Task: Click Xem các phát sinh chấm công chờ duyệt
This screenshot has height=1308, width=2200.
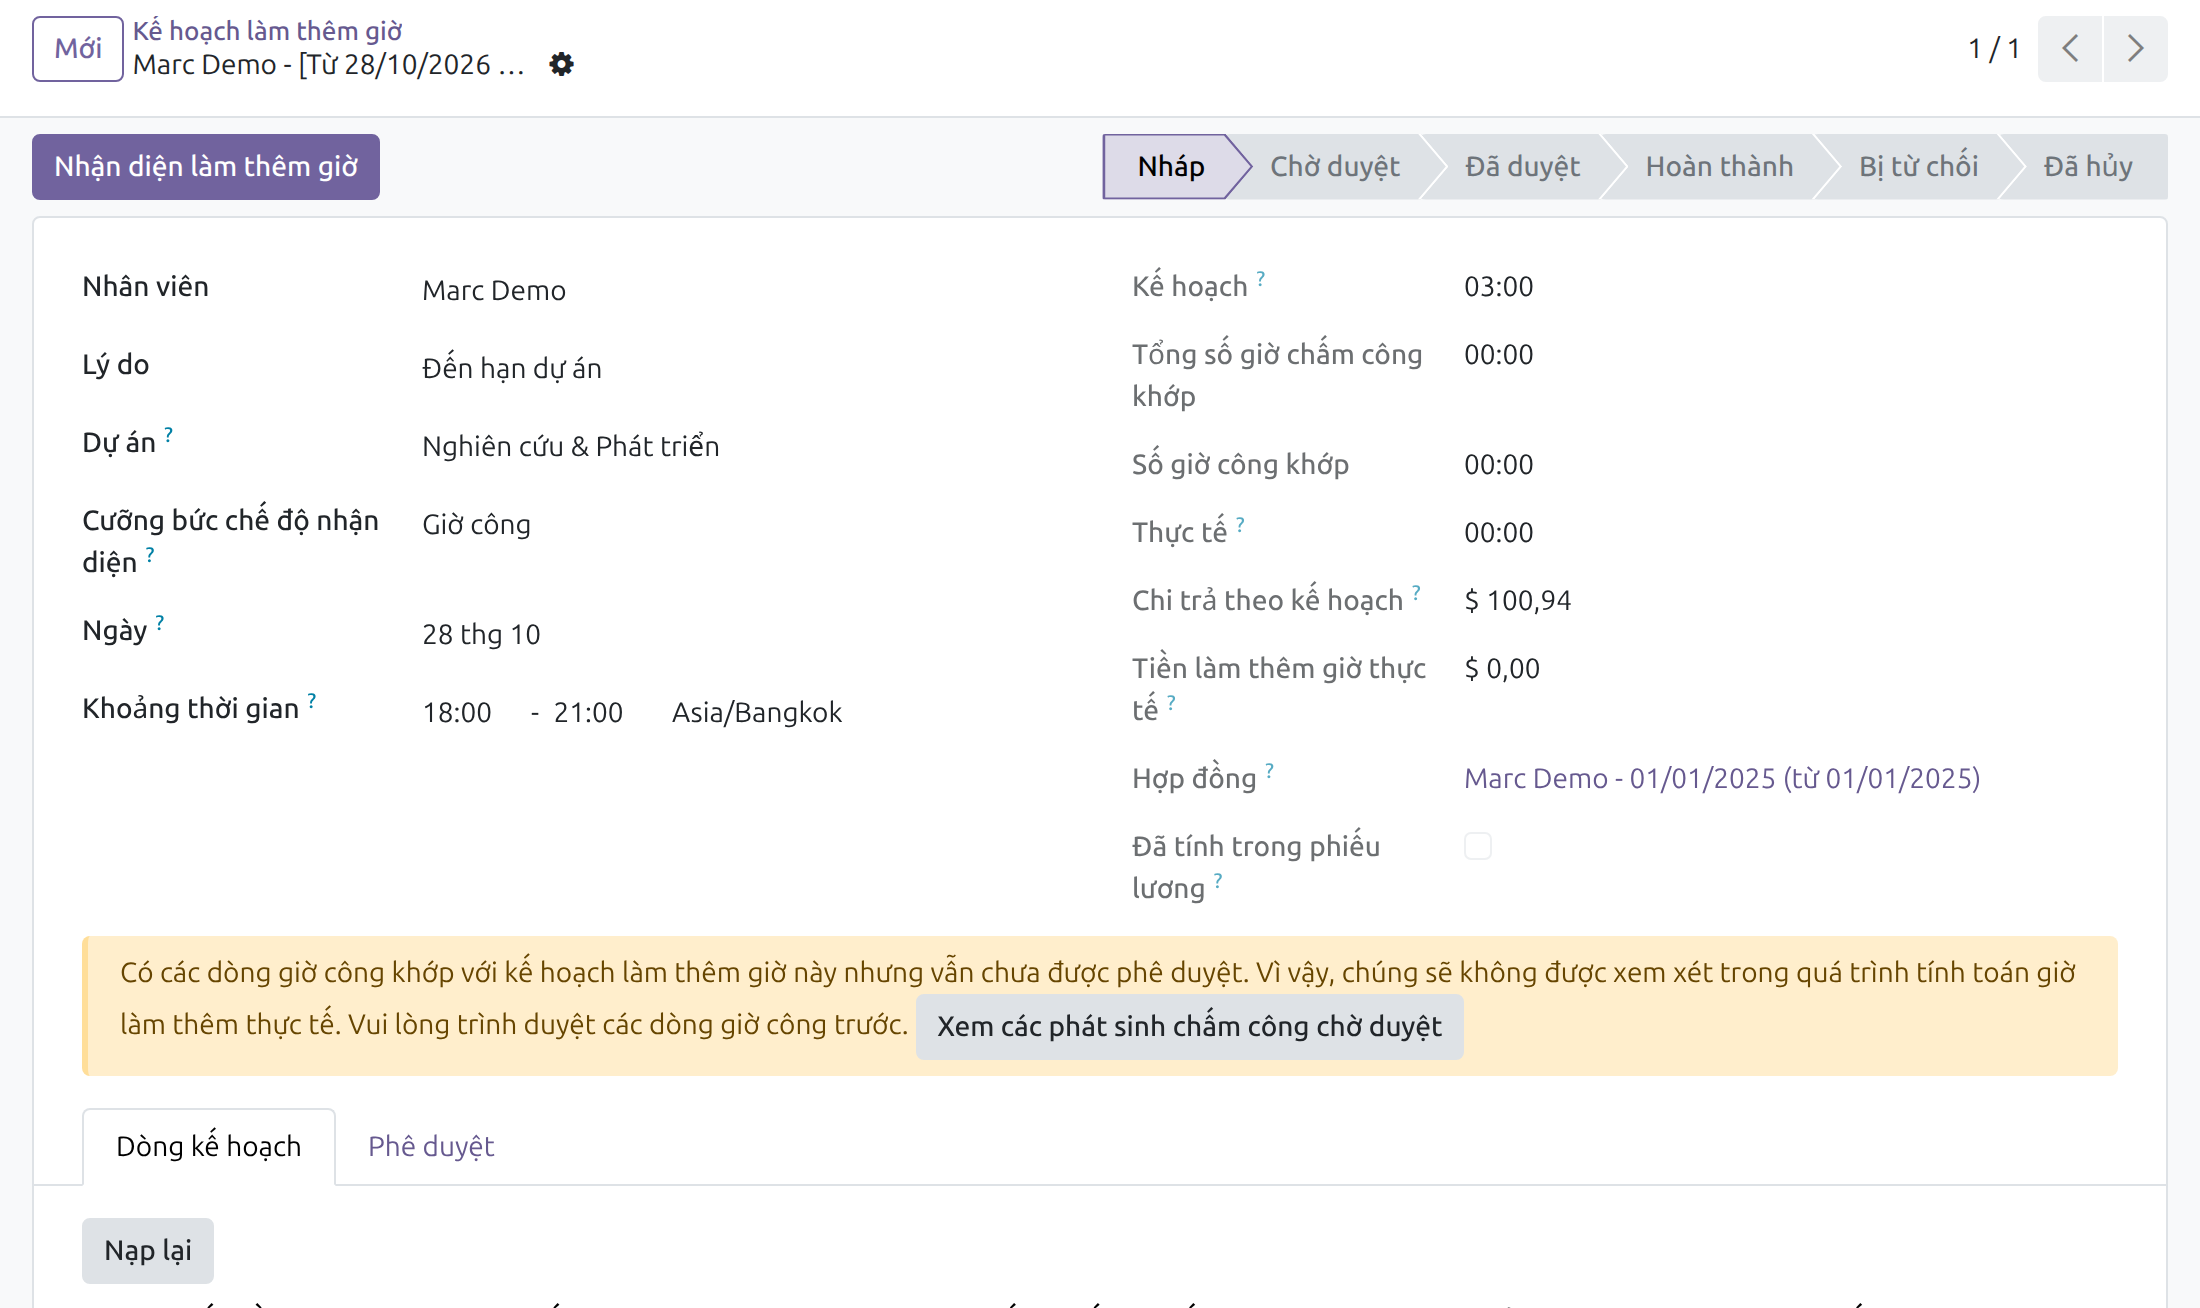Action: click(1189, 1026)
